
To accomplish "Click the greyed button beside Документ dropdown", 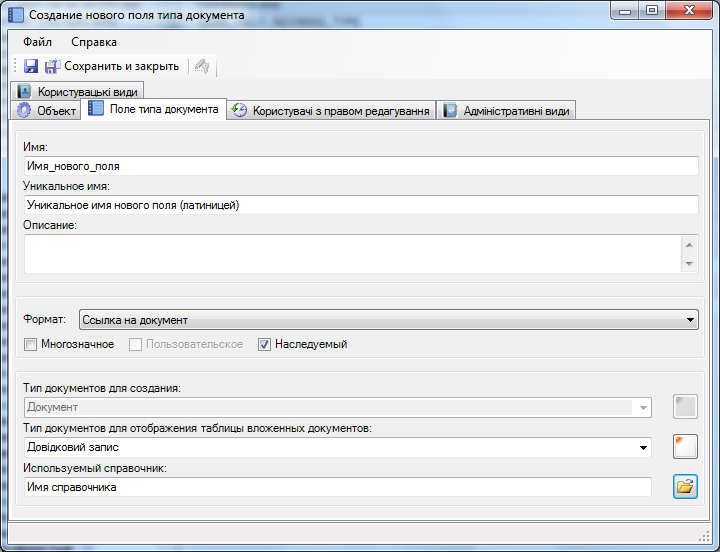I will (x=685, y=406).
